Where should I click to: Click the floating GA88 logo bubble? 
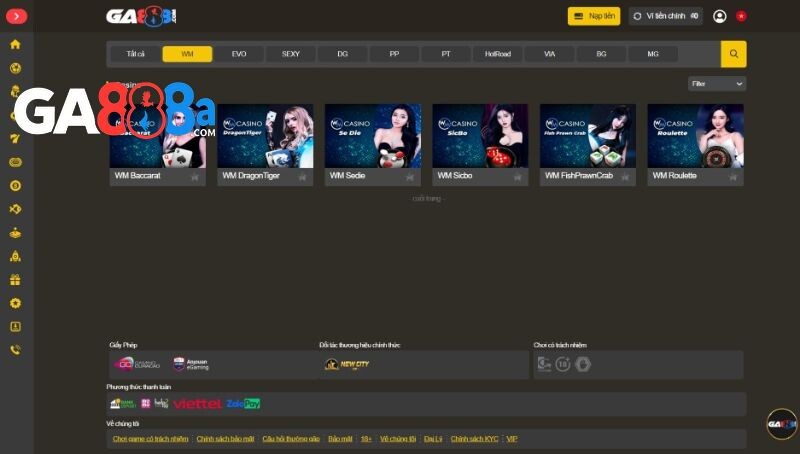[x=781, y=424]
